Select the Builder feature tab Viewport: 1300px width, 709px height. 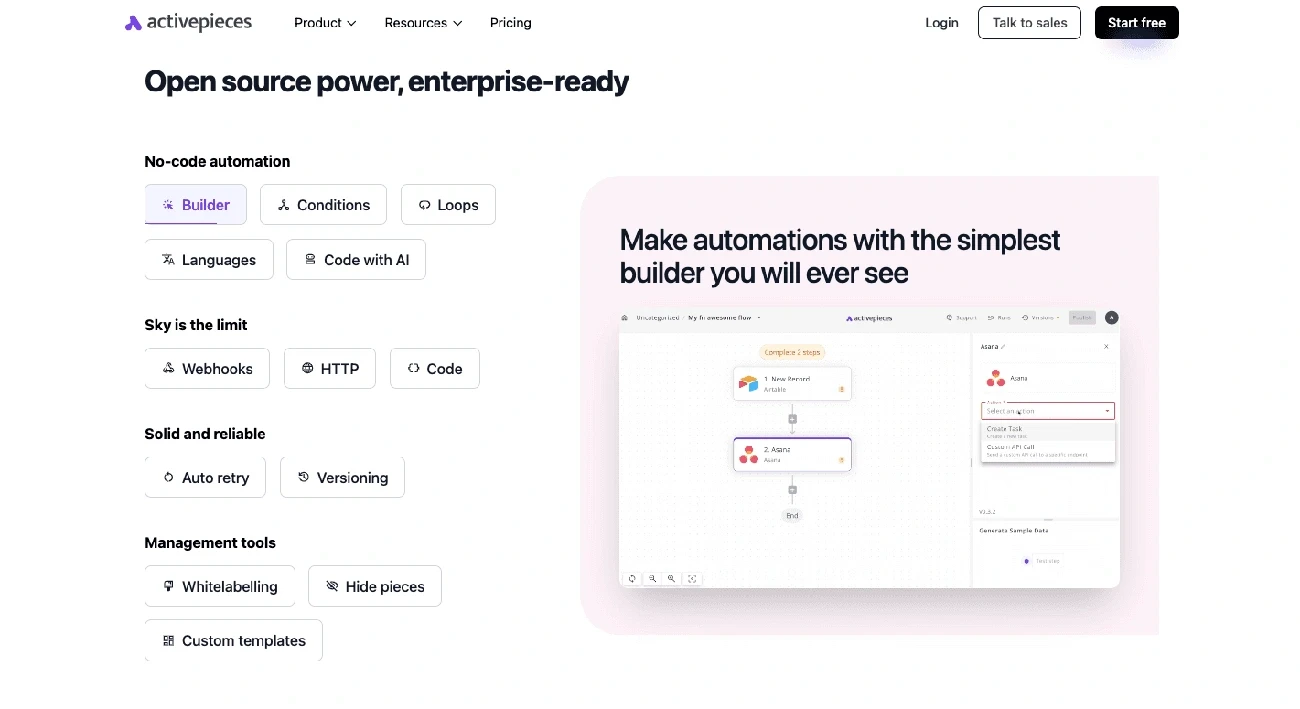point(196,204)
